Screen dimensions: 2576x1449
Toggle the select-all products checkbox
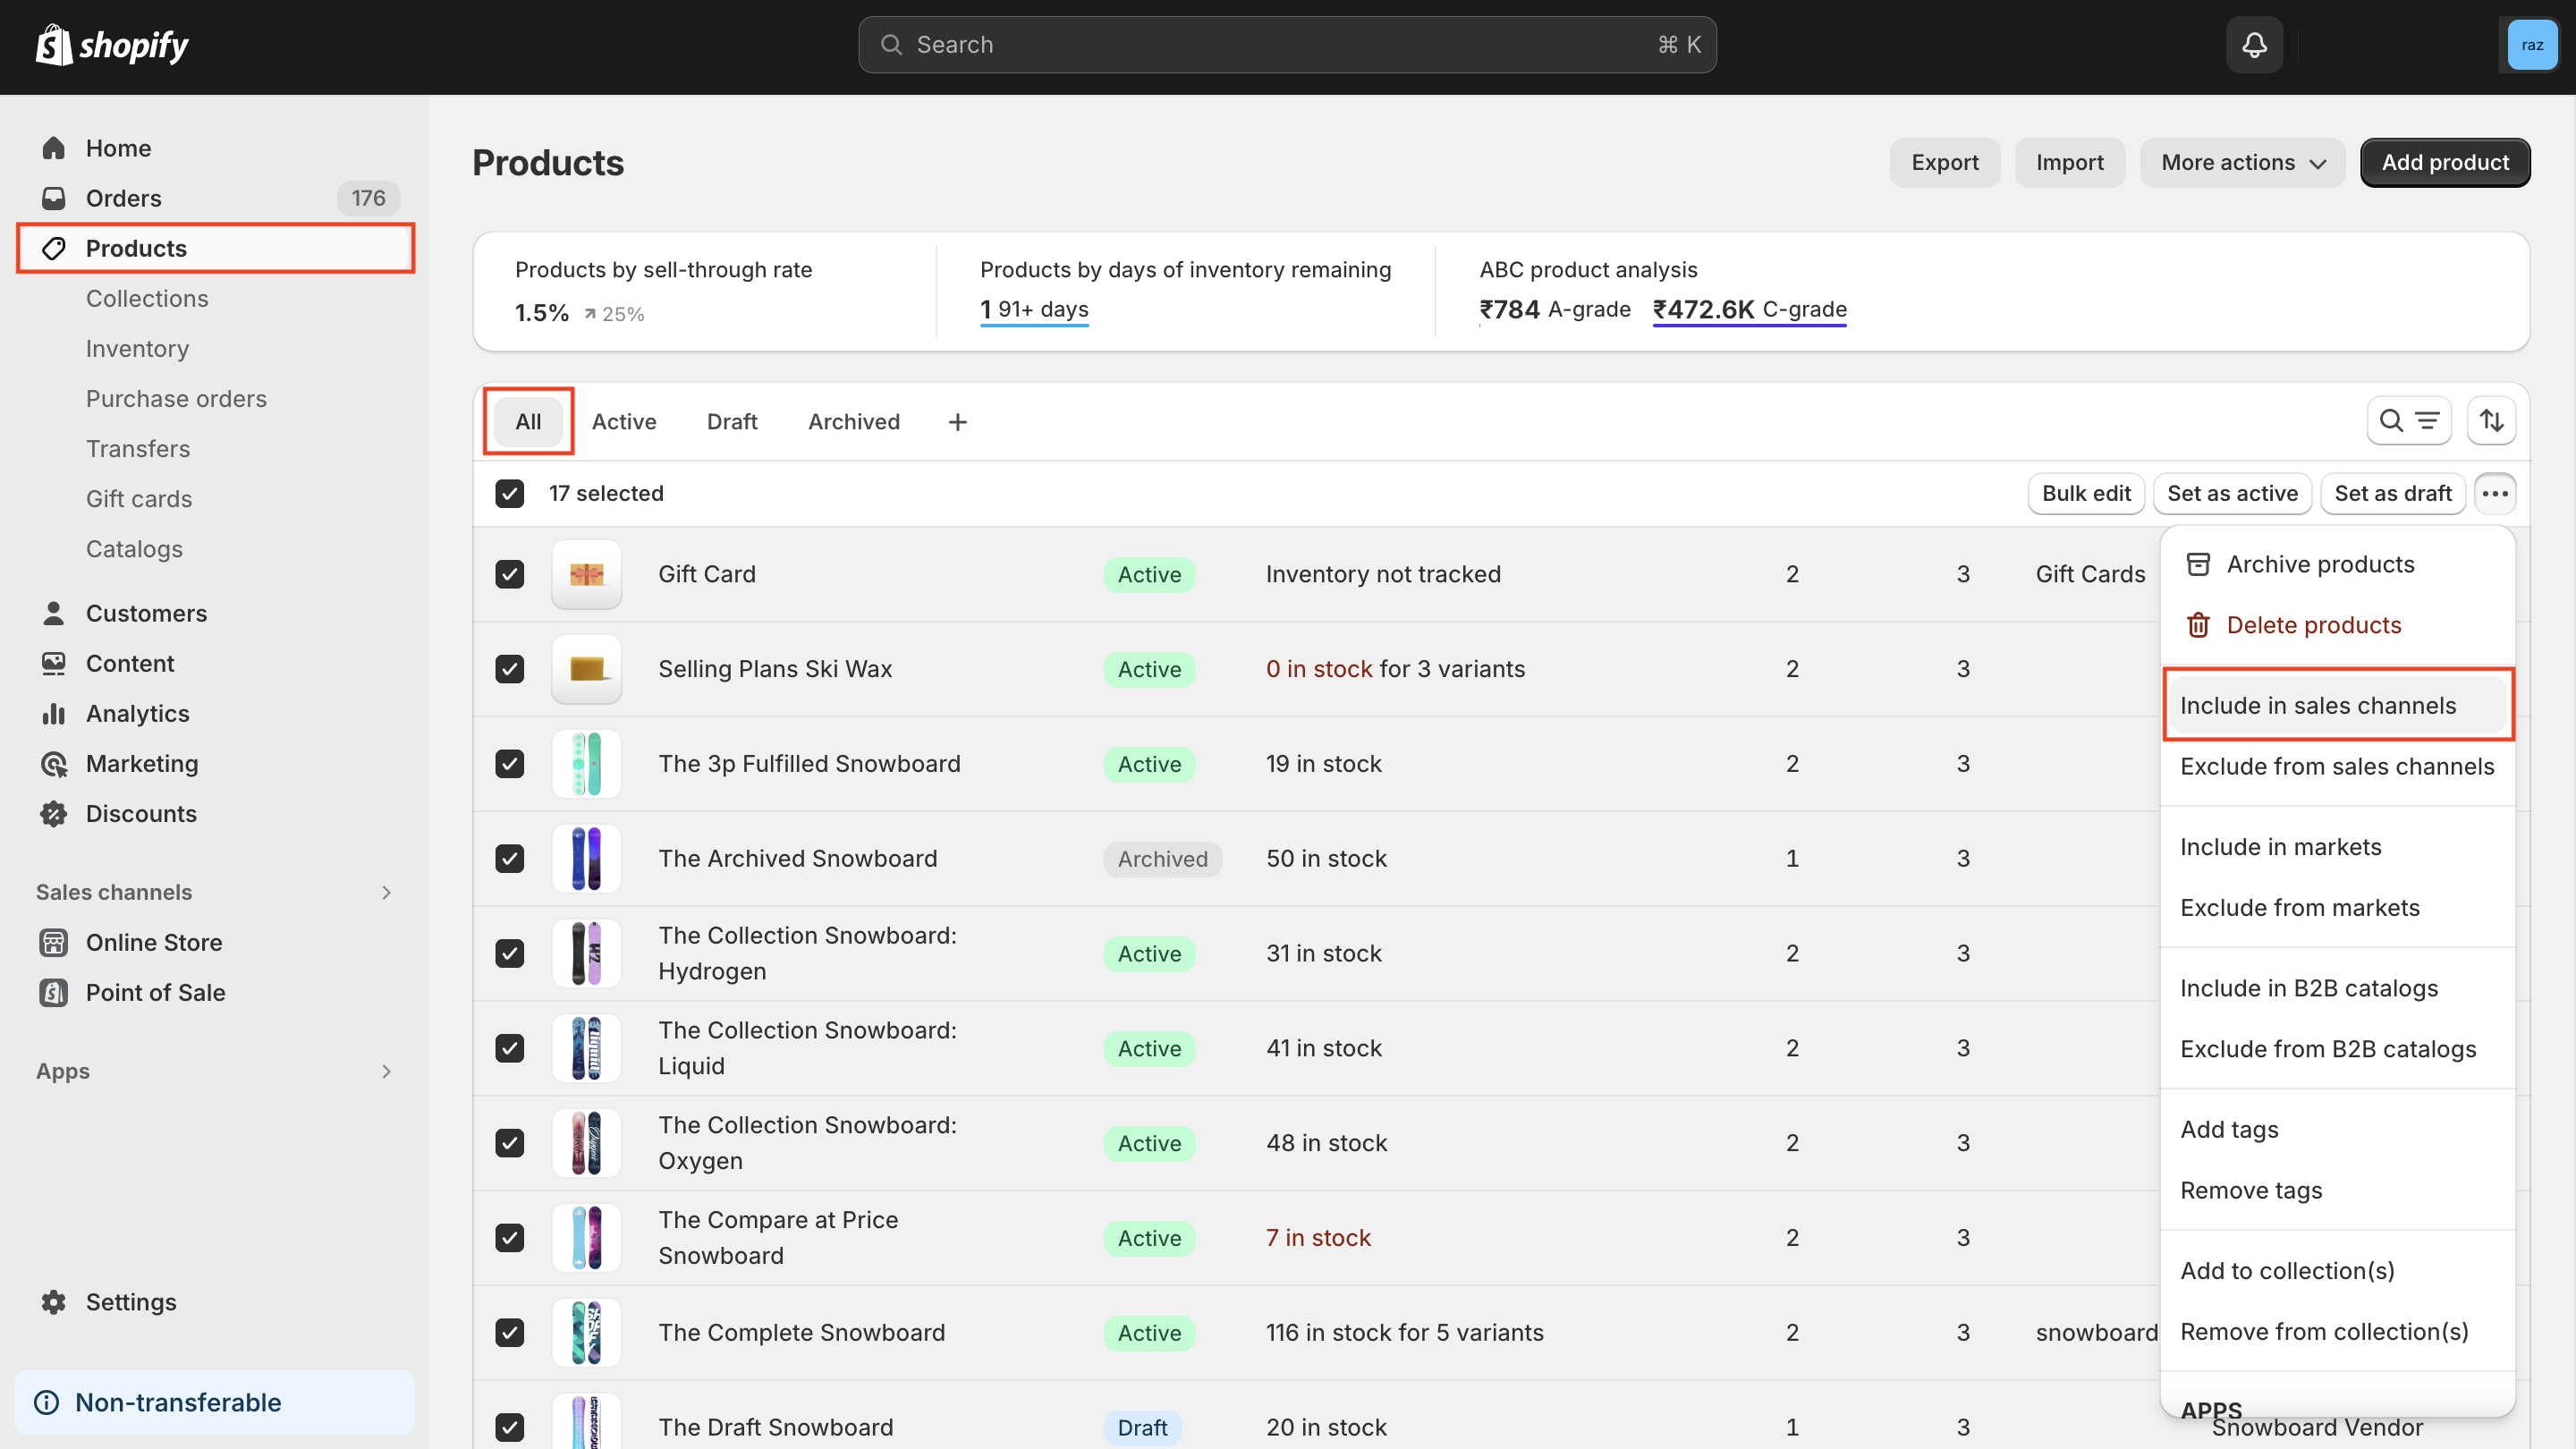512,494
